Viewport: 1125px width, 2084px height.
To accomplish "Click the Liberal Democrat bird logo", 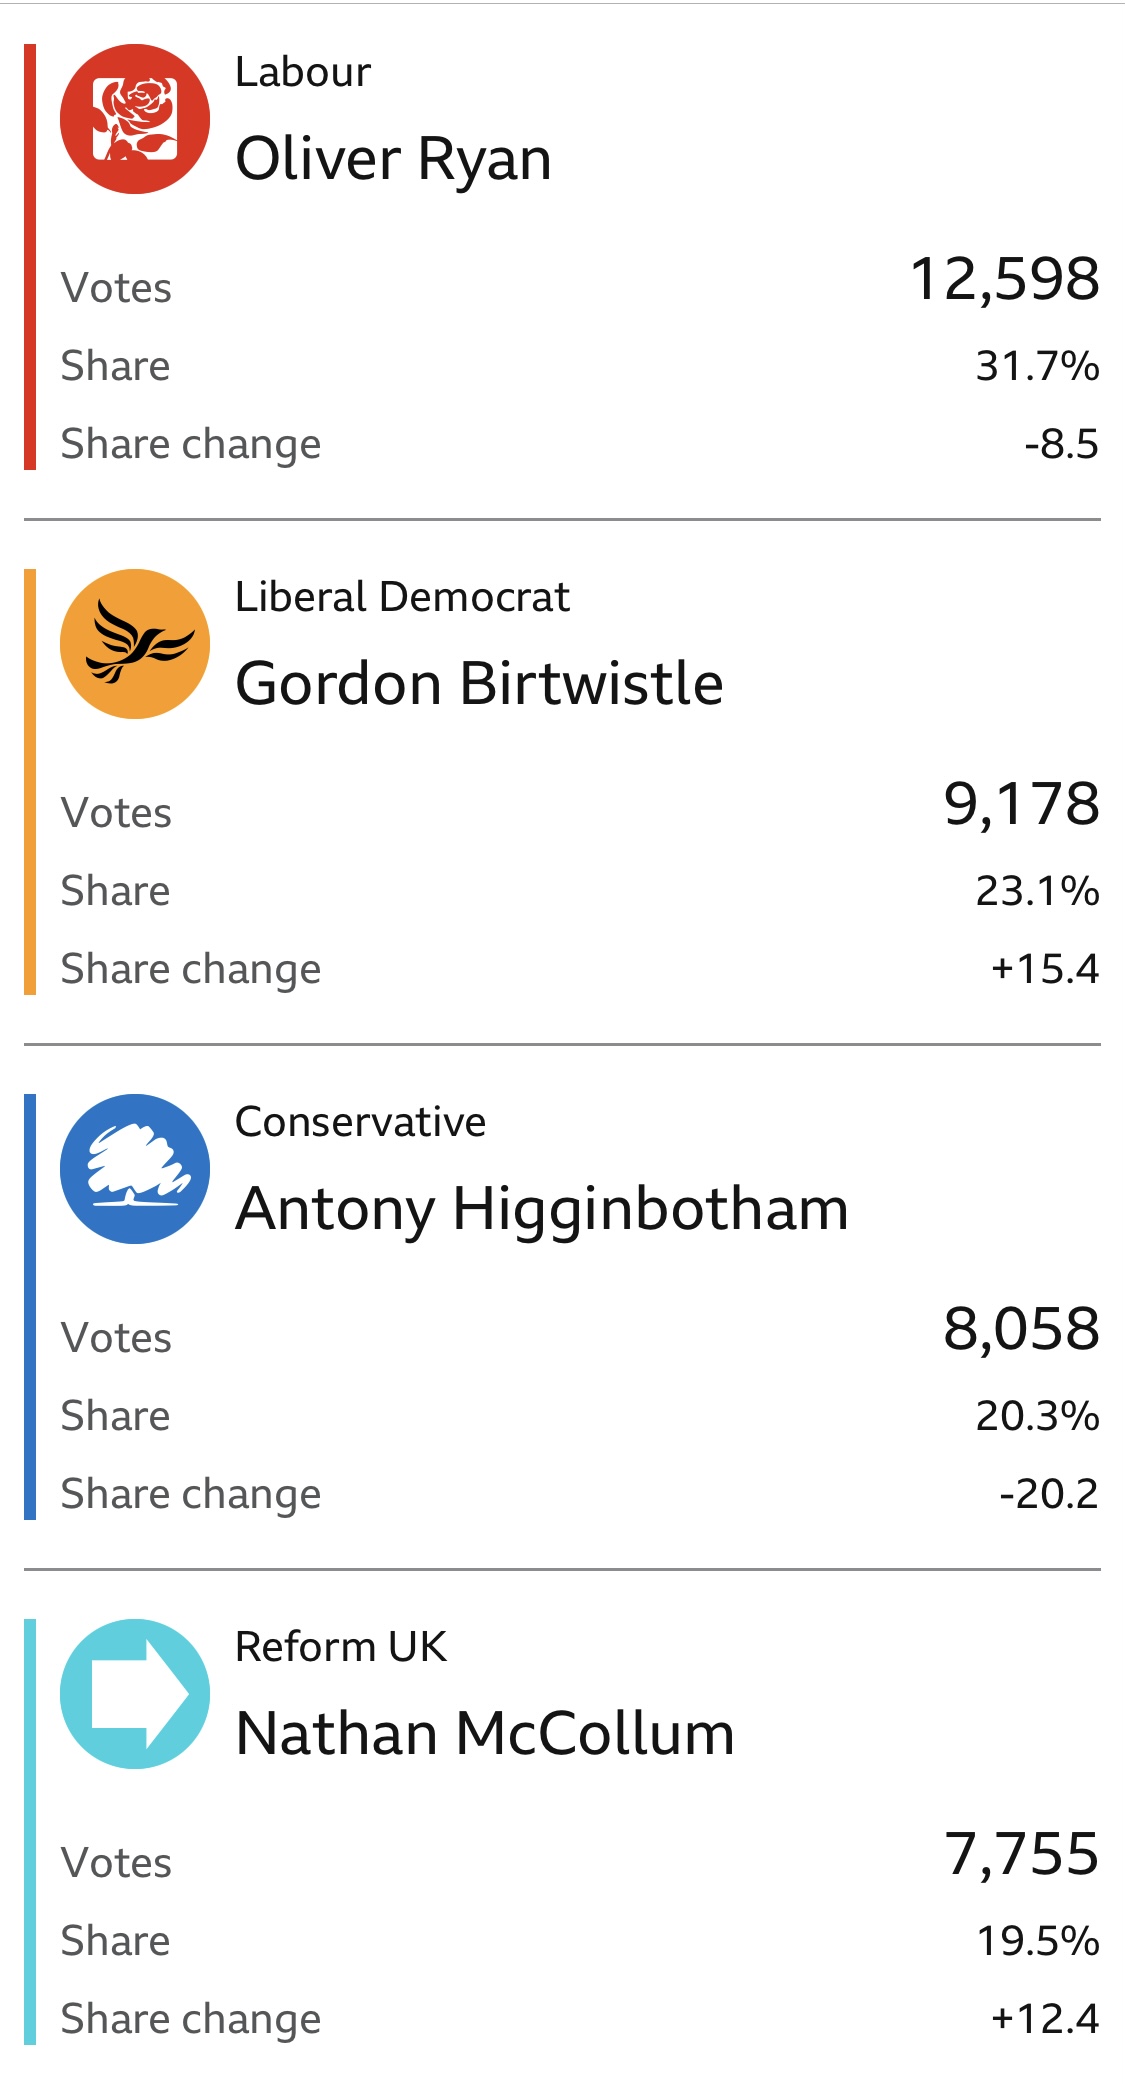I will [x=135, y=644].
